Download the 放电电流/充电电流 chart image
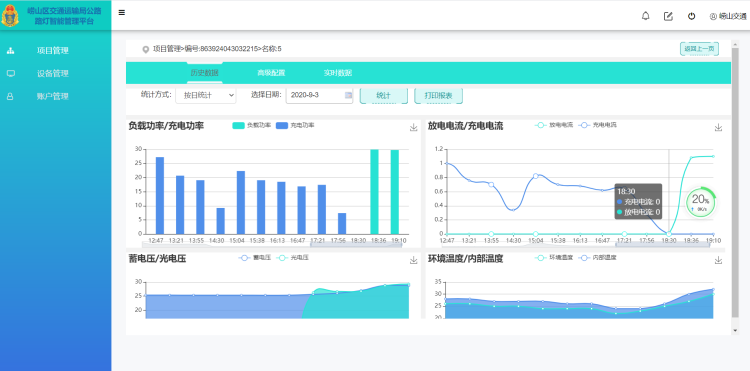Image resolution: width=750 pixels, height=371 pixels. point(718,127)
